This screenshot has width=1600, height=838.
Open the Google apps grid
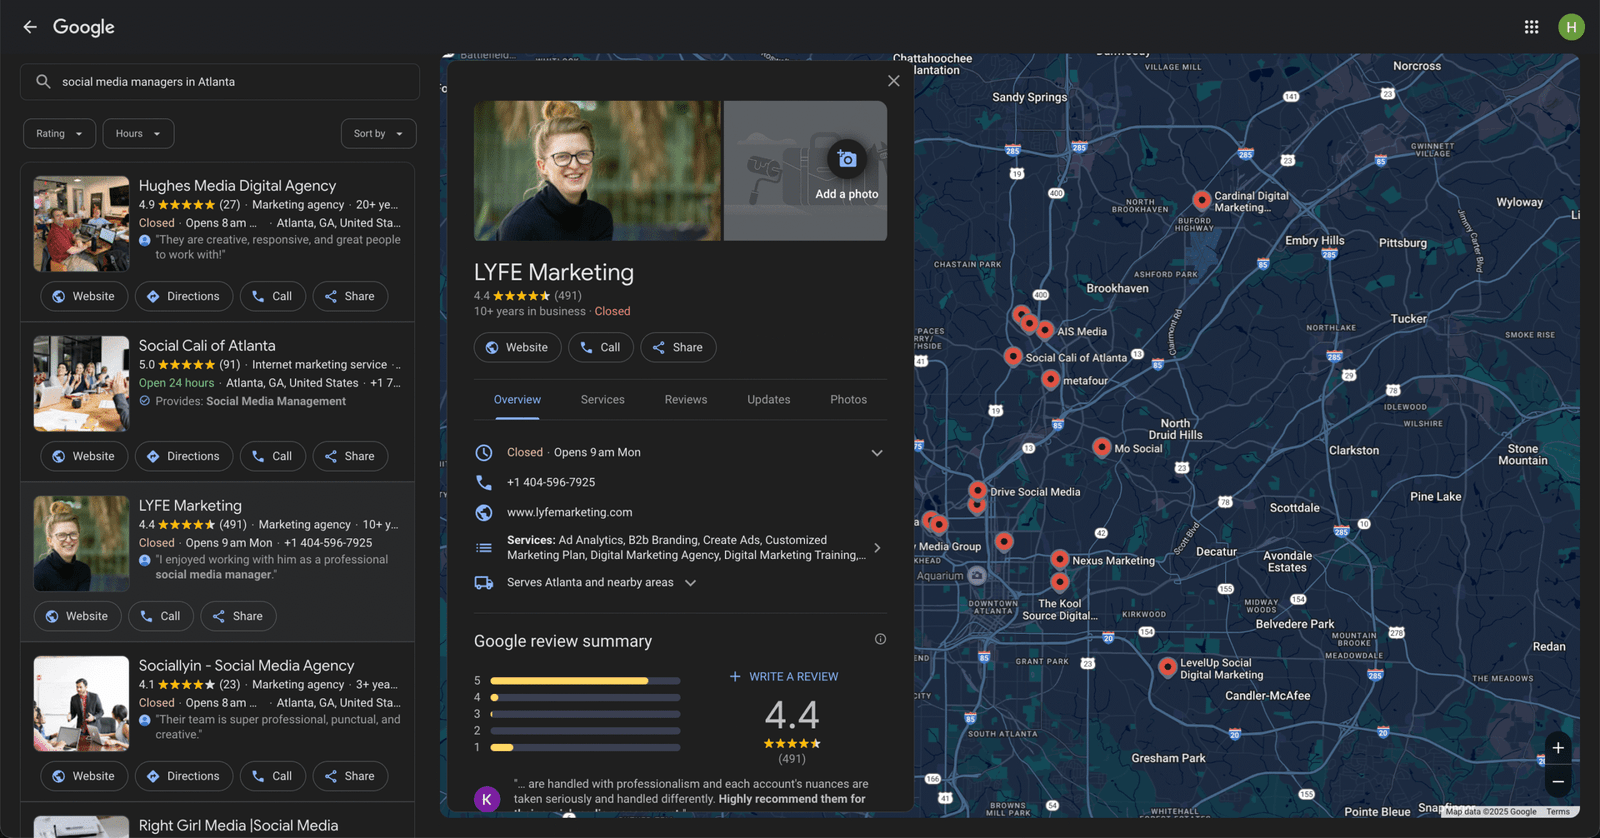1531,27
